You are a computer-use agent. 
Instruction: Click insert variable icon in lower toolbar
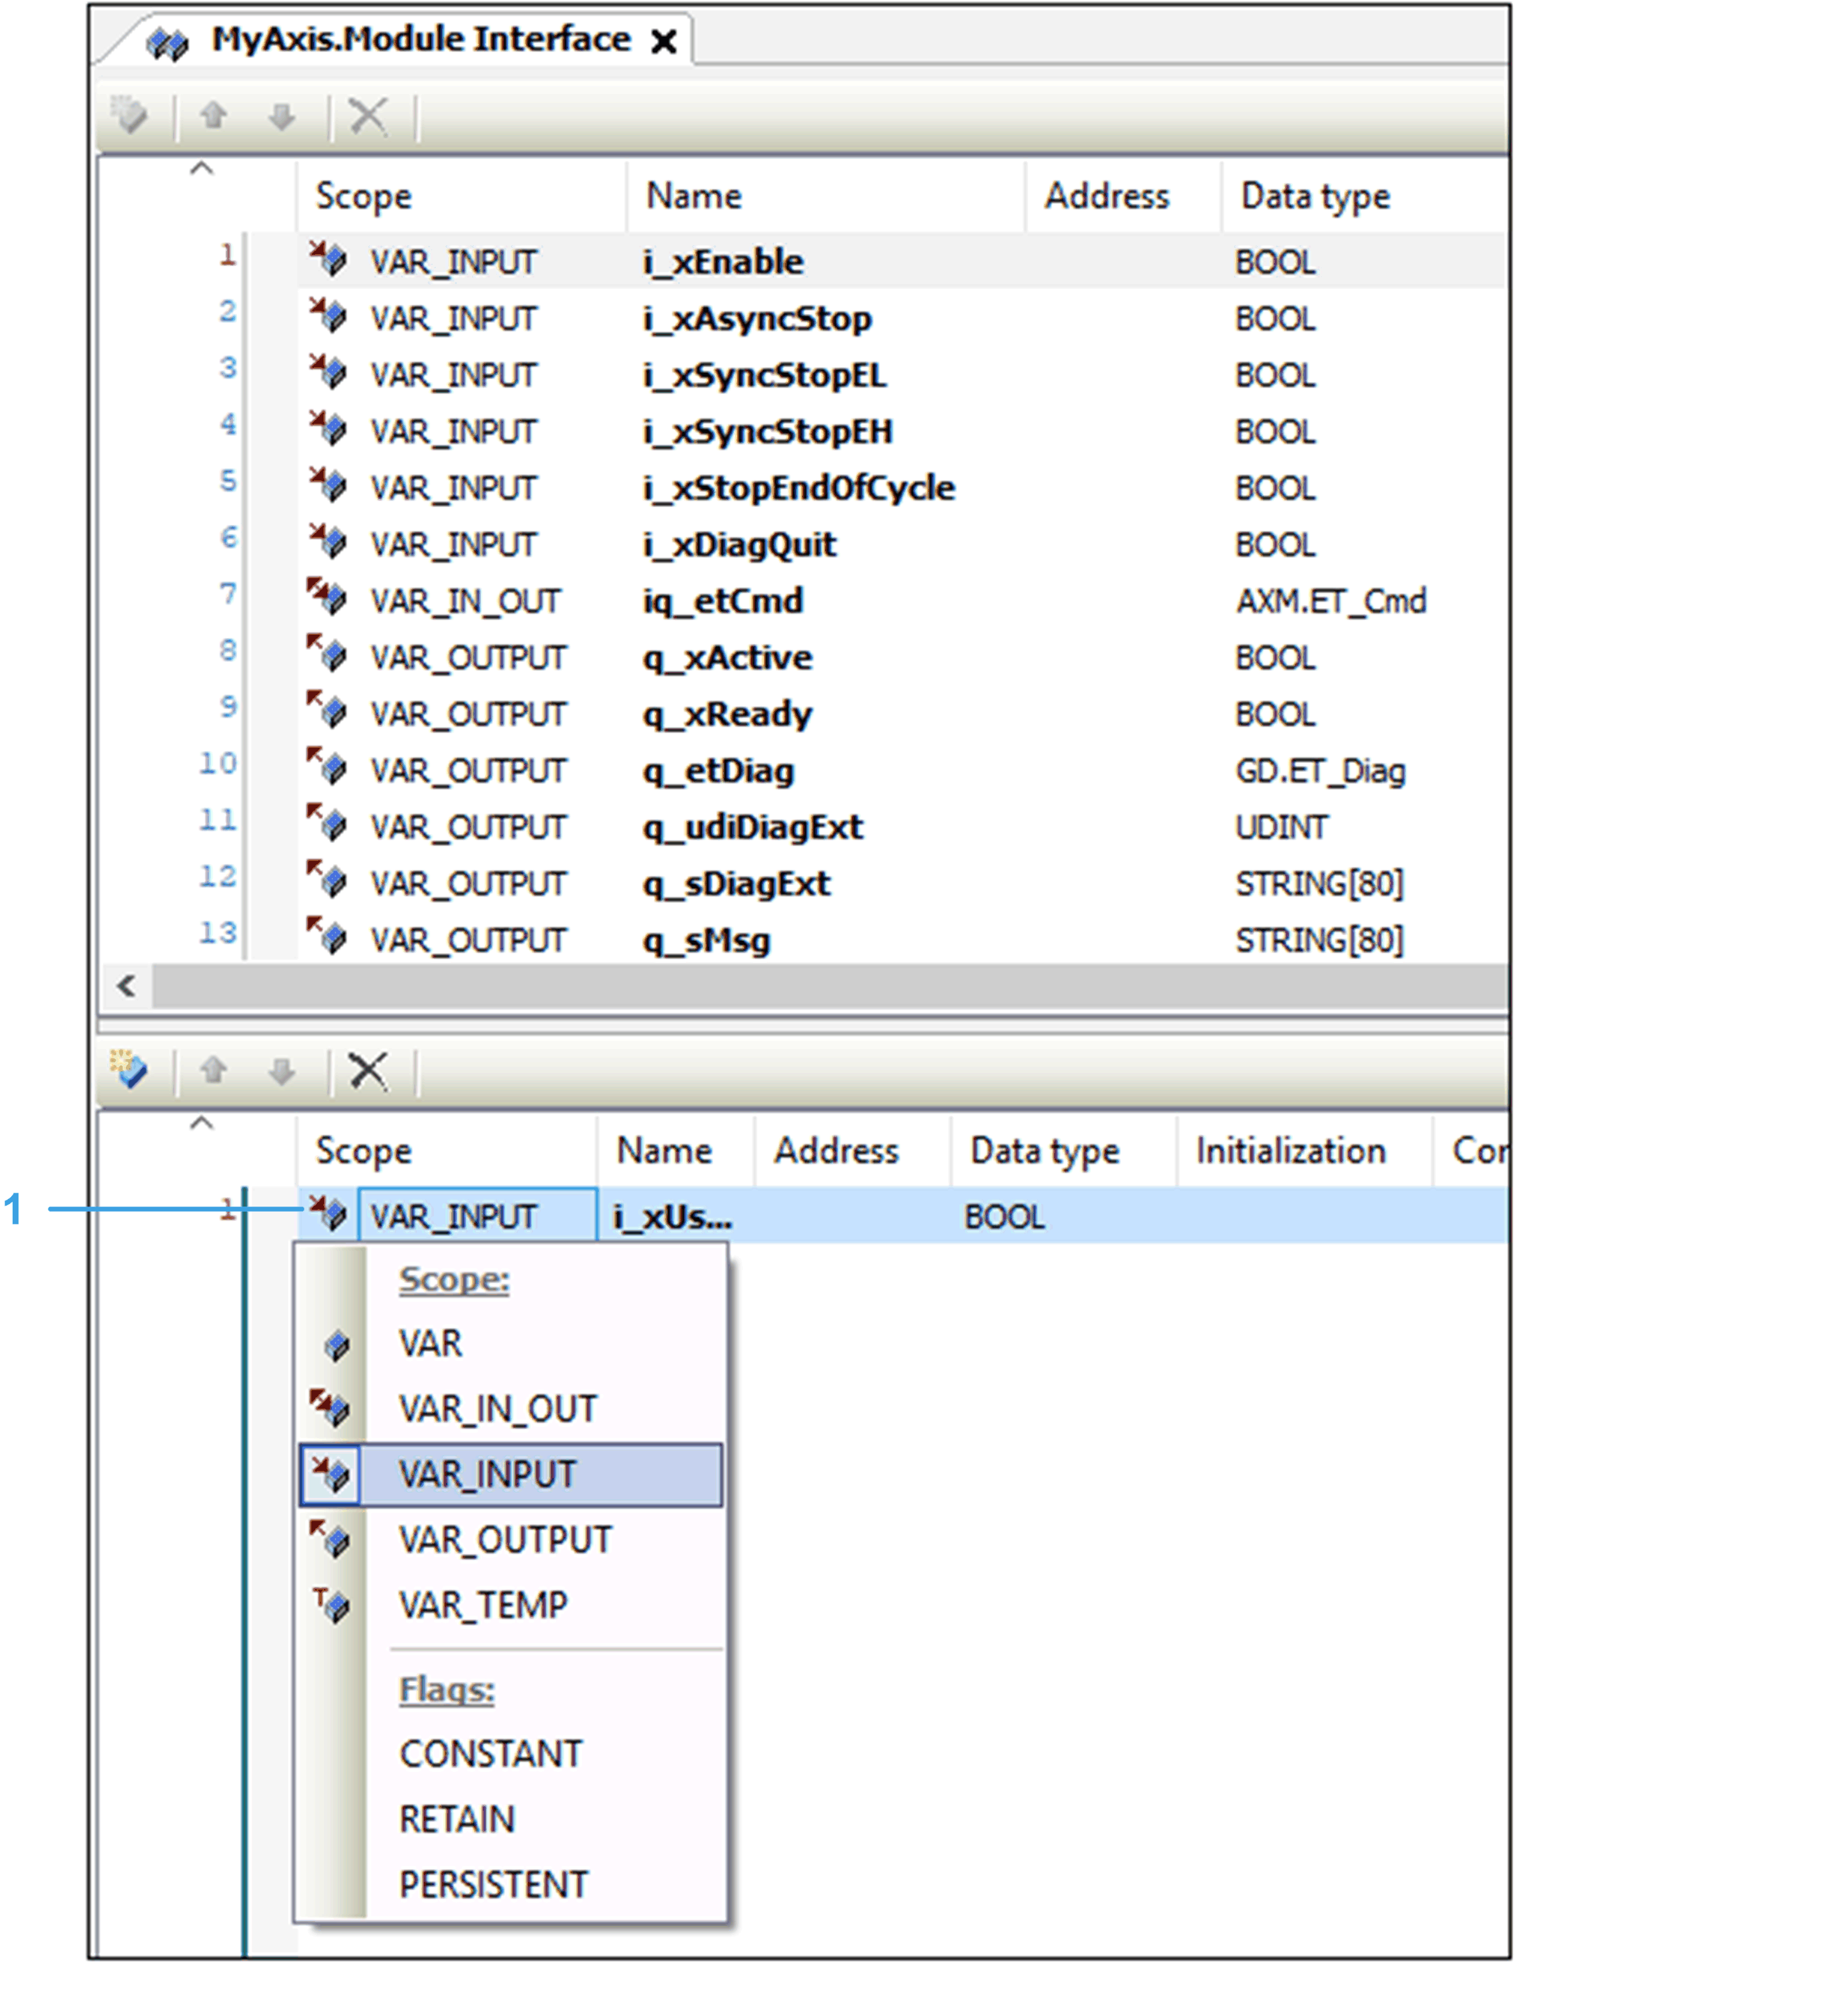[130, 1070]
